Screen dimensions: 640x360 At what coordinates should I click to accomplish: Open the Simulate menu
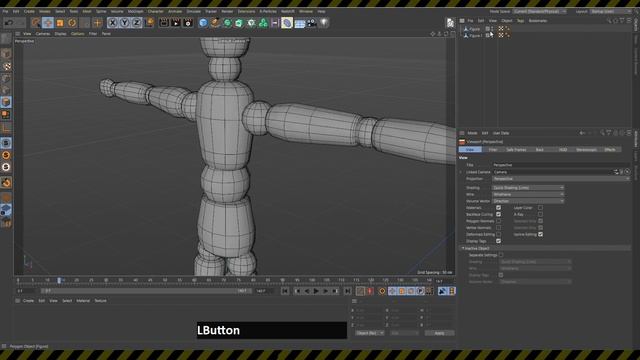tap(194, 11)
